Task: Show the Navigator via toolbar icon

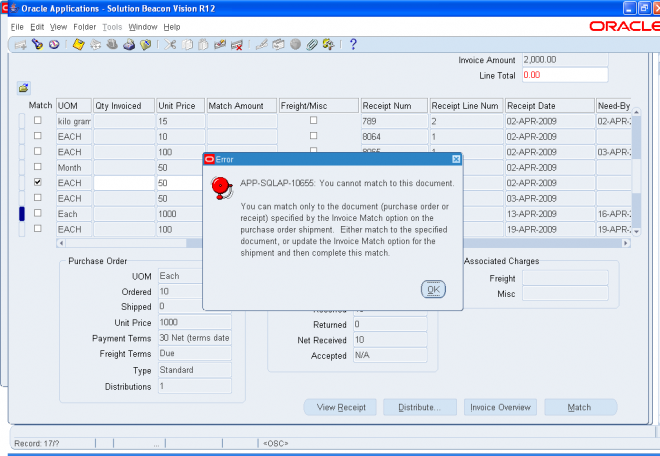Action: point(54,44)
